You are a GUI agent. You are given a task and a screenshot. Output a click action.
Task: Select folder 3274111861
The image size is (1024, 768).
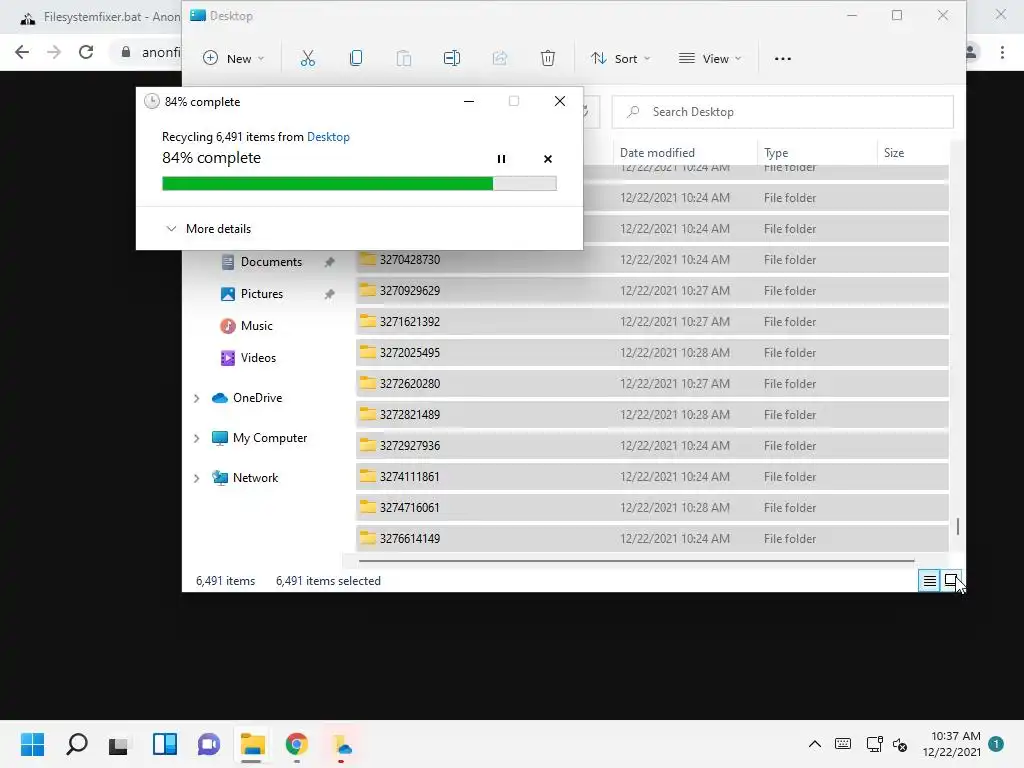click(652, 477)
